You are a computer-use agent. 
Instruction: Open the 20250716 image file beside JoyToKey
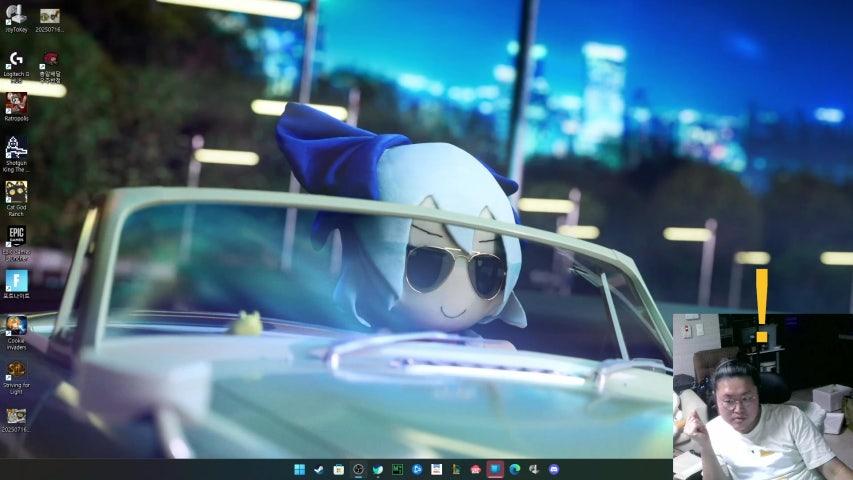50,19
